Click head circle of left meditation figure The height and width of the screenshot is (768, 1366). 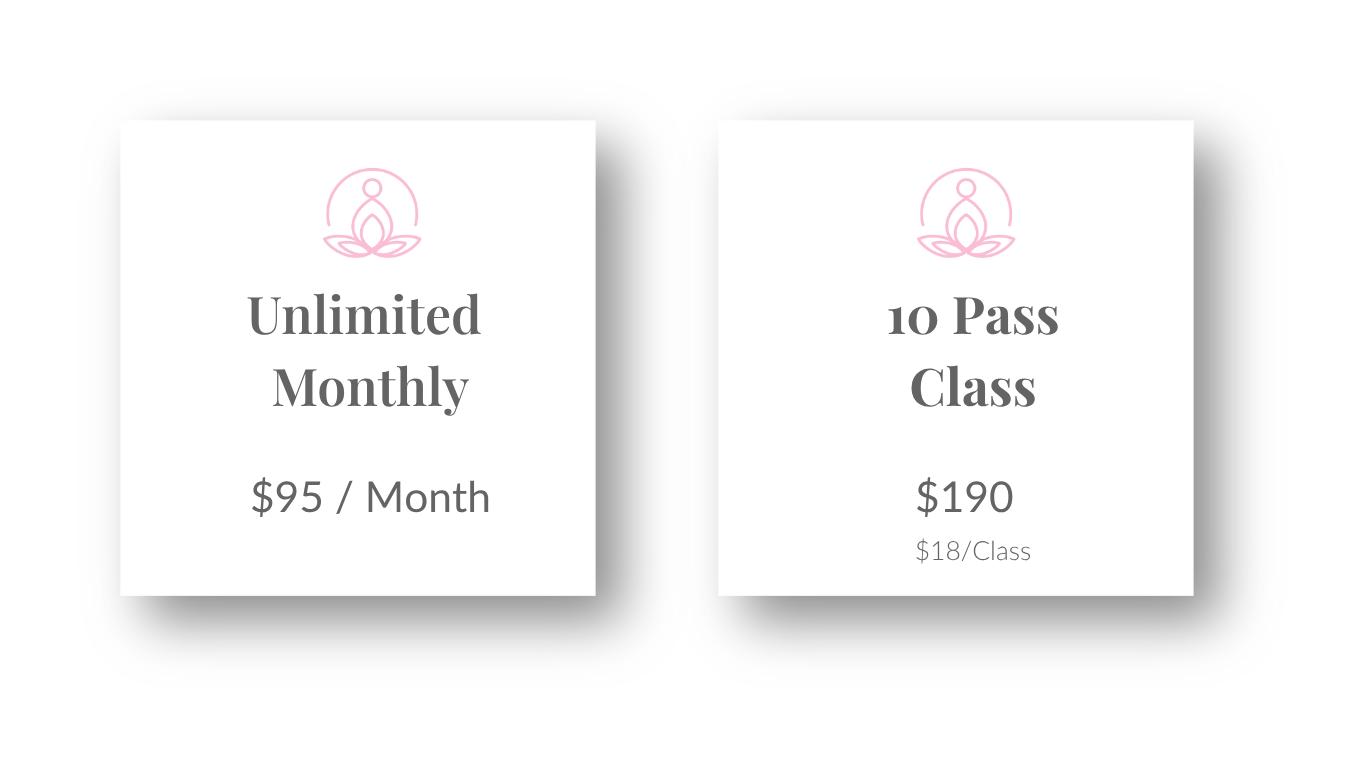coord(372,188)
